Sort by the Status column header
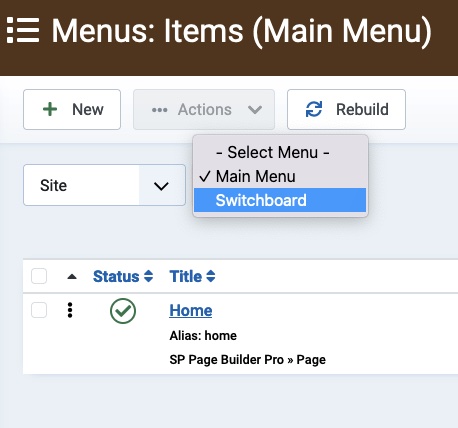 coord(116,276)
